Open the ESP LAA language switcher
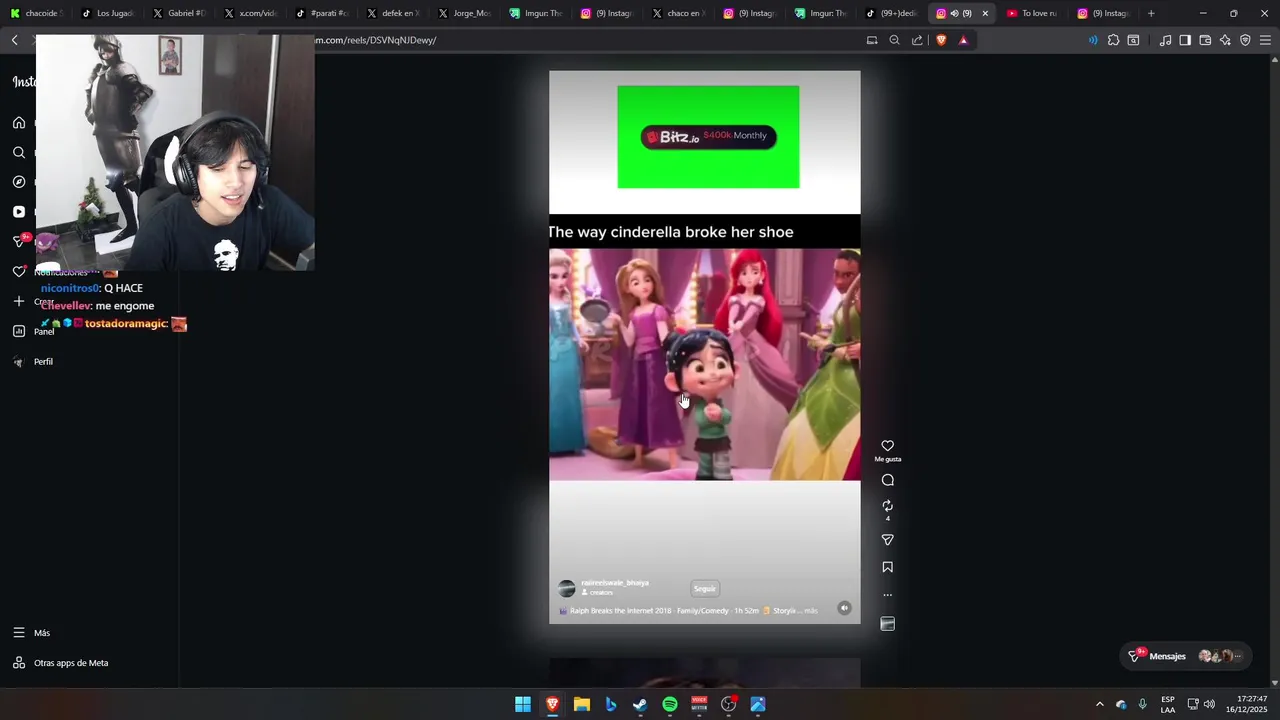 pos(1167,704)
